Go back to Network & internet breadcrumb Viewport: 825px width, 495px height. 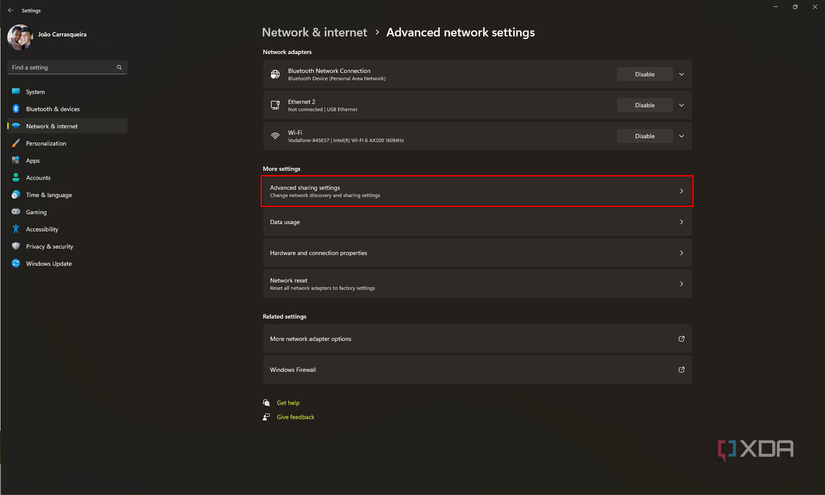[314, 32]
